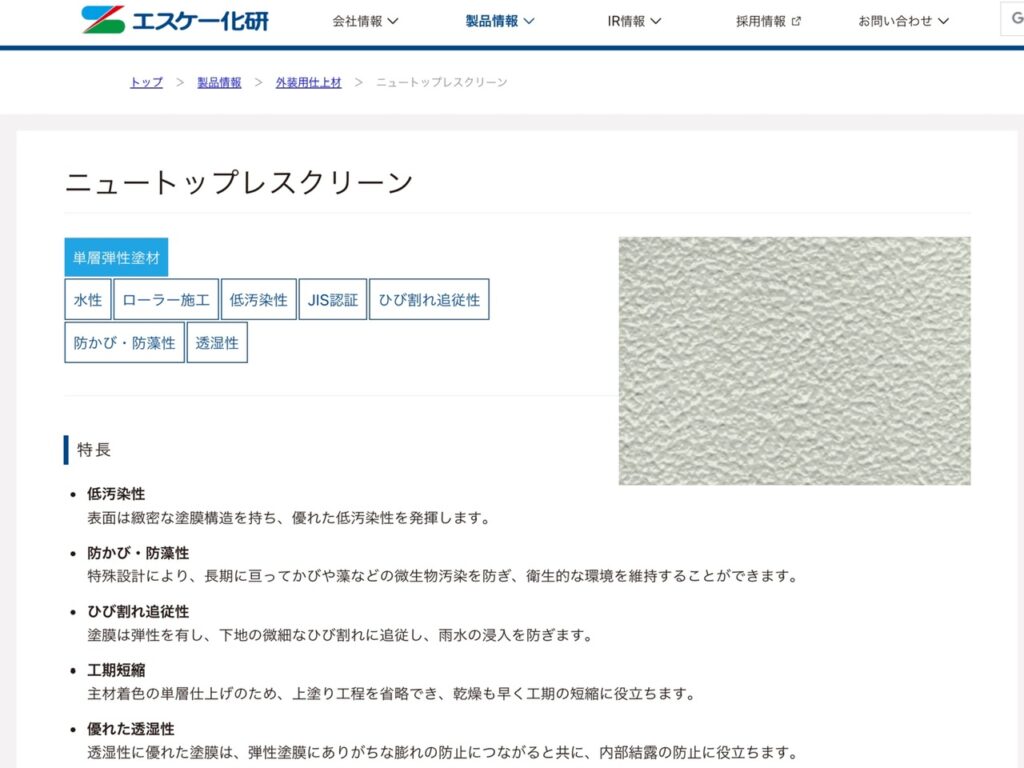
Task: Click the 優れた透湿性 feature heading
Action: click(x=131, y=729)
